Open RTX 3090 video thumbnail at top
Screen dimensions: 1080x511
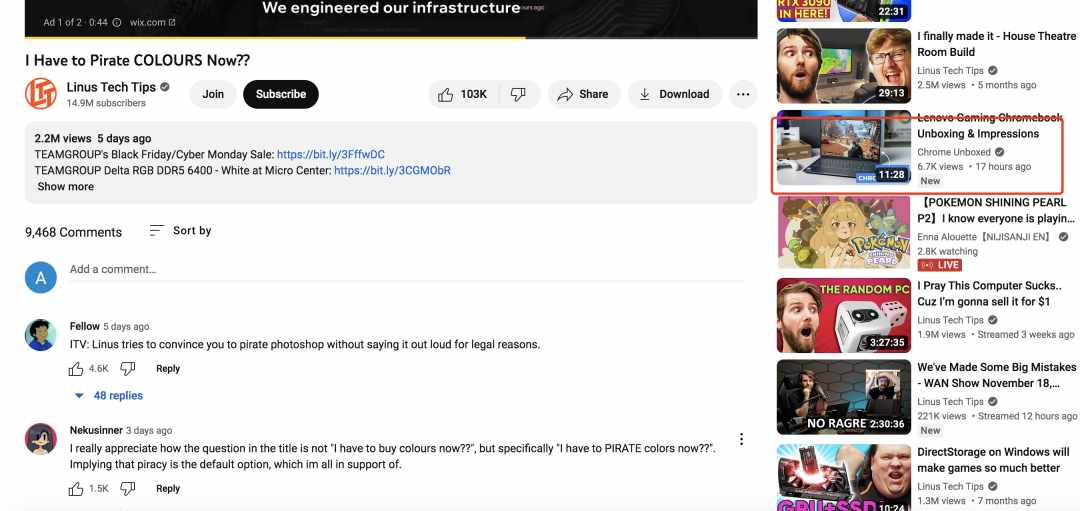[844, 10]
